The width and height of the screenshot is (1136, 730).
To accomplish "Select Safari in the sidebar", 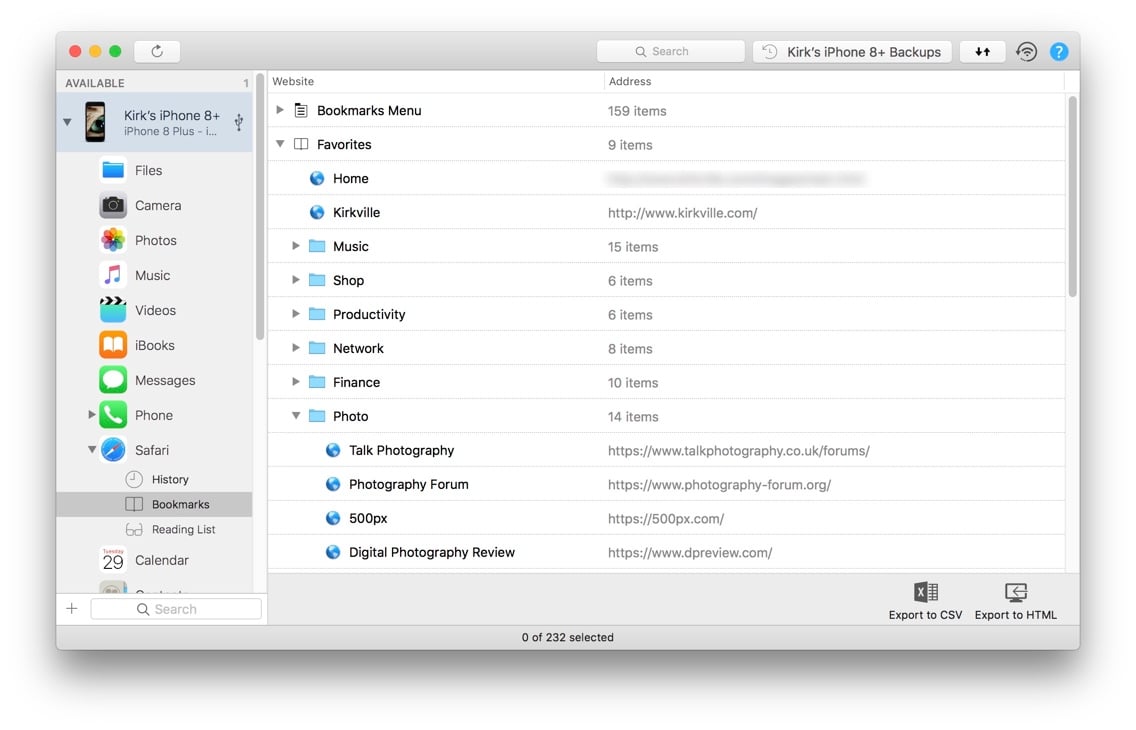I will [151, 450].
